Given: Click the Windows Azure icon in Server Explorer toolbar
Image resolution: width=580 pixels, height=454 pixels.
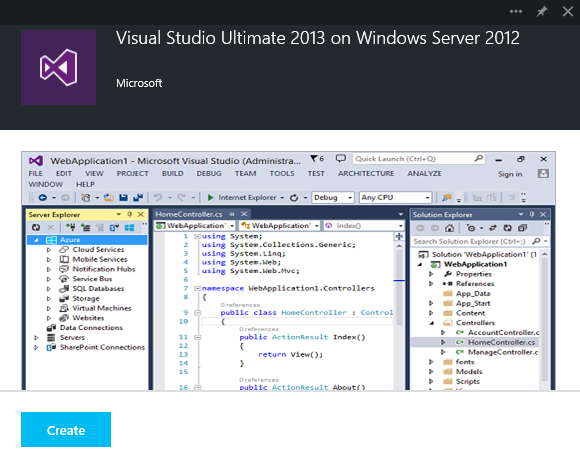Looking at the screenshot, I should click(129, 228).
